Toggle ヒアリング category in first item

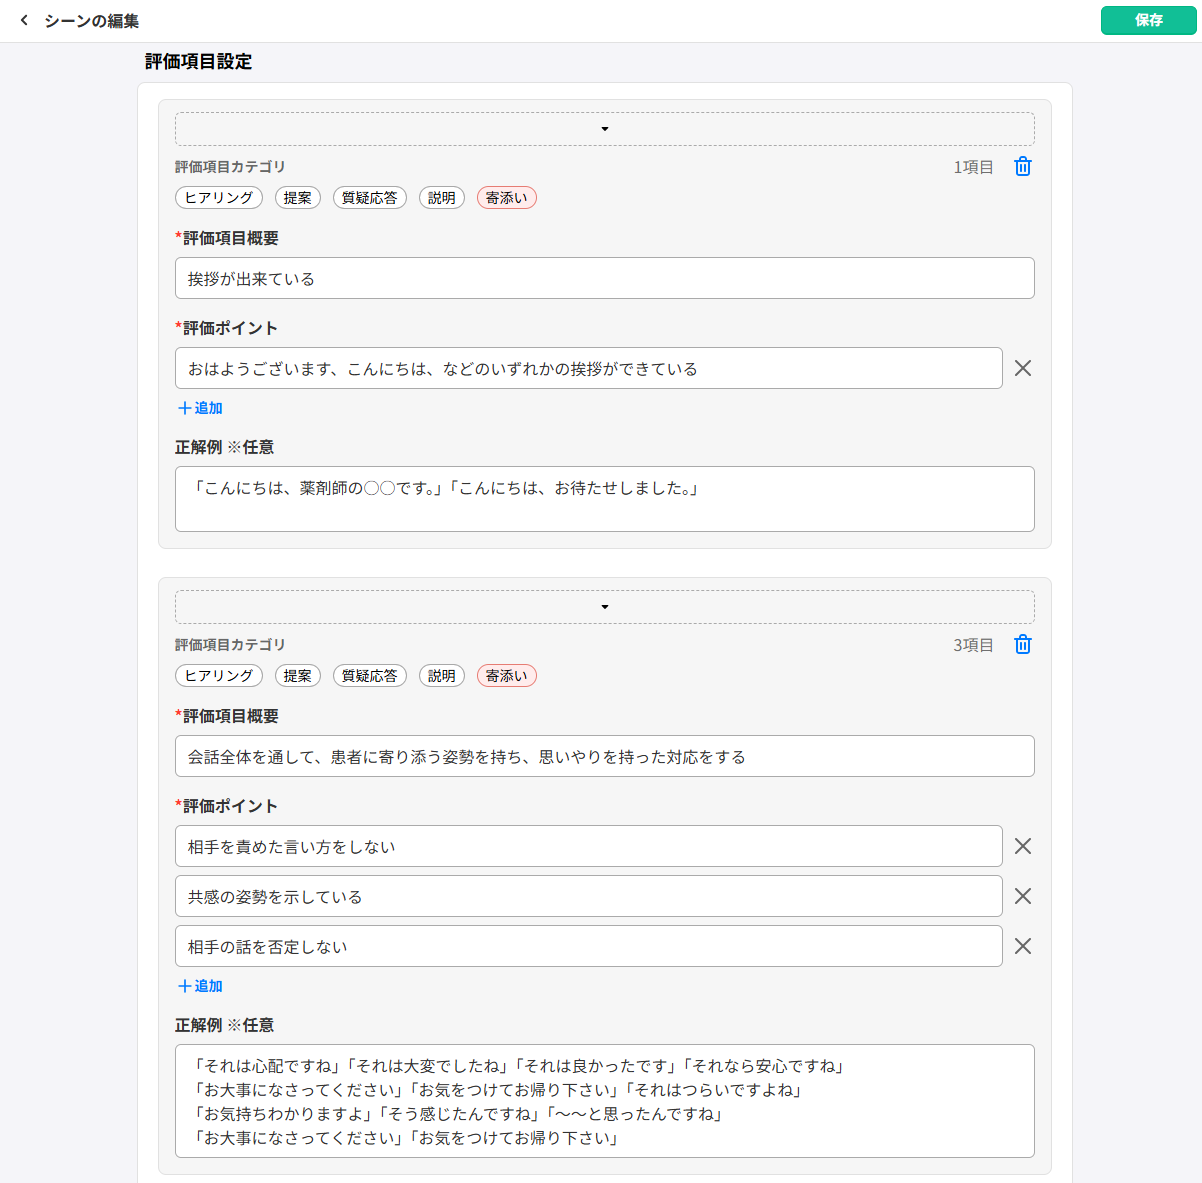coord(219,198)
